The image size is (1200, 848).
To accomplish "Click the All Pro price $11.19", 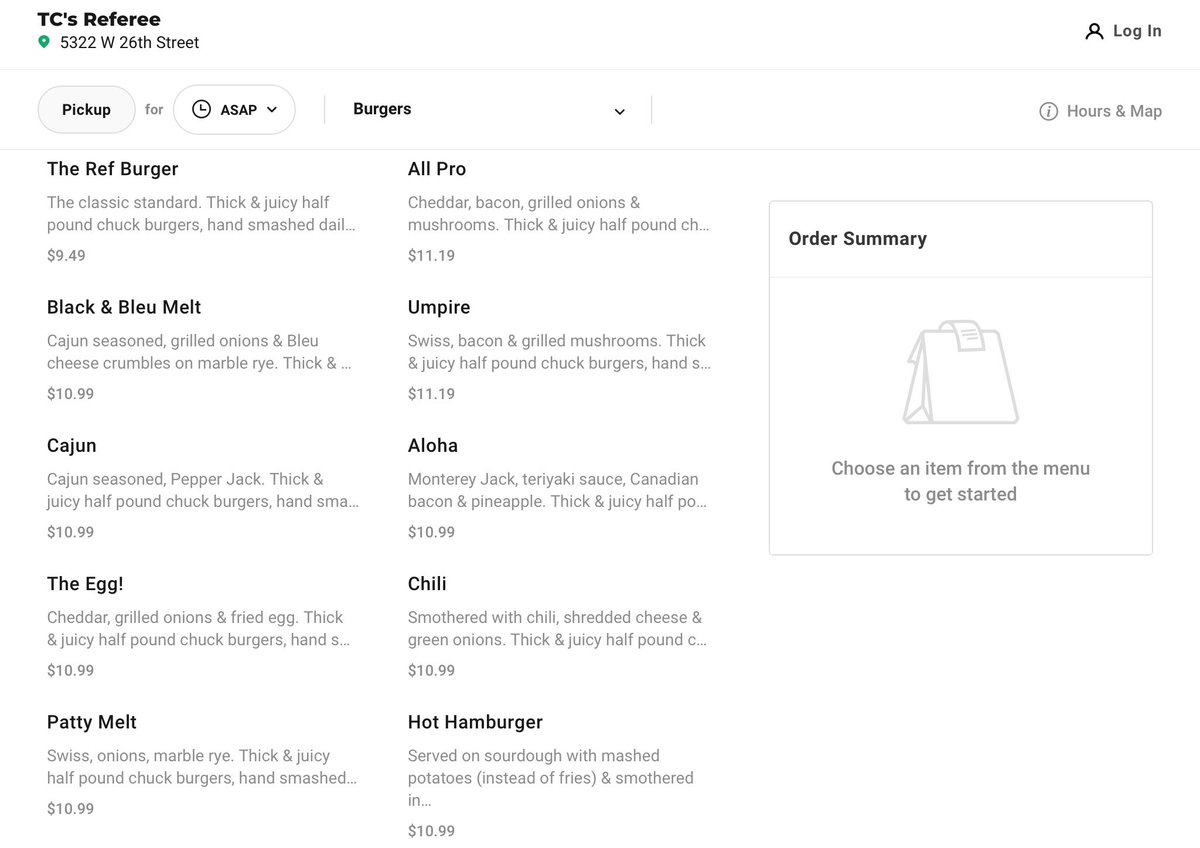I will [431, 256].
